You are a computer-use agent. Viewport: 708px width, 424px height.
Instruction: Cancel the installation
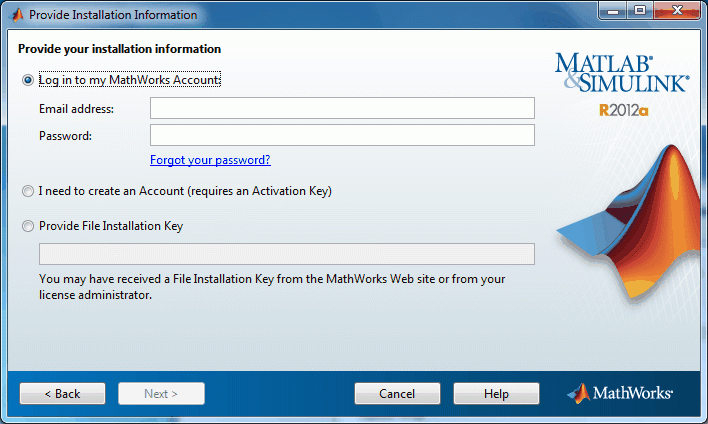point(397,394)
